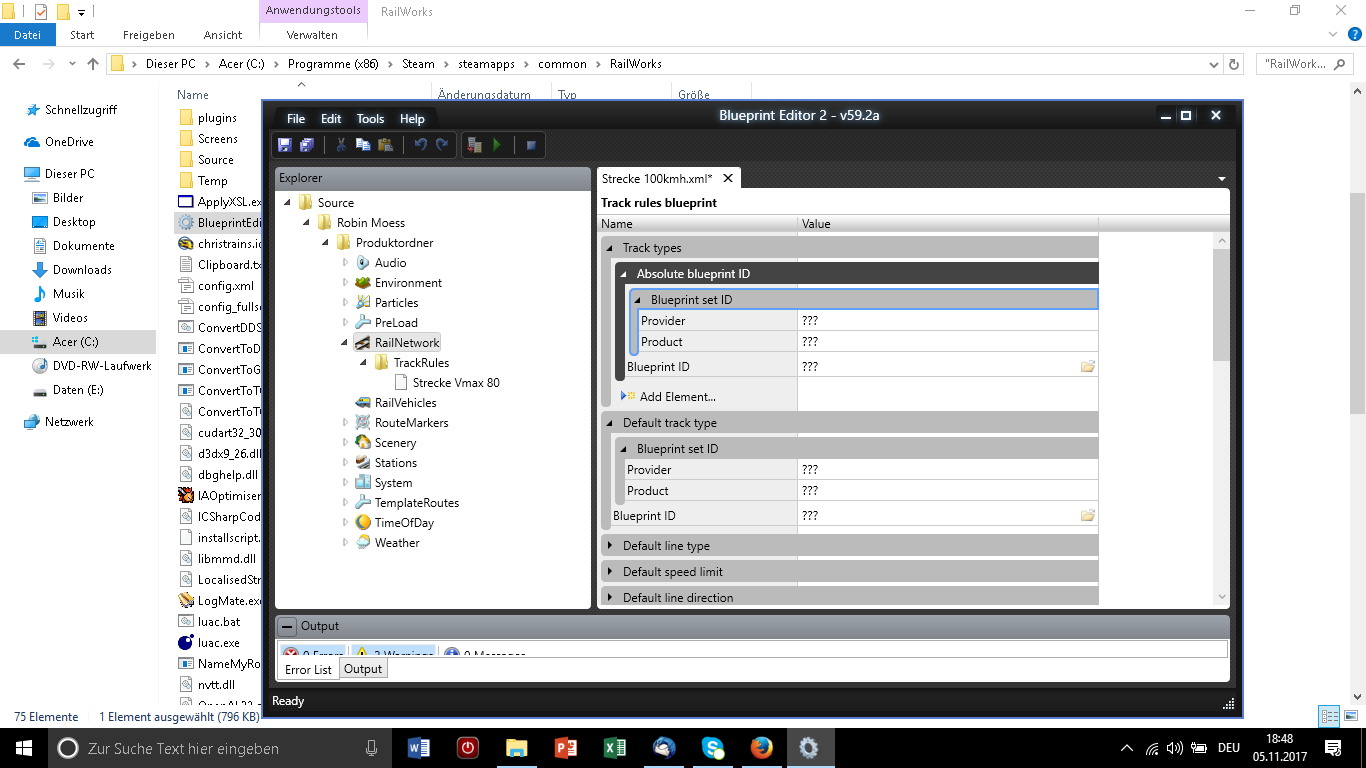Expand the Default speed limit section

pos(610,572)
